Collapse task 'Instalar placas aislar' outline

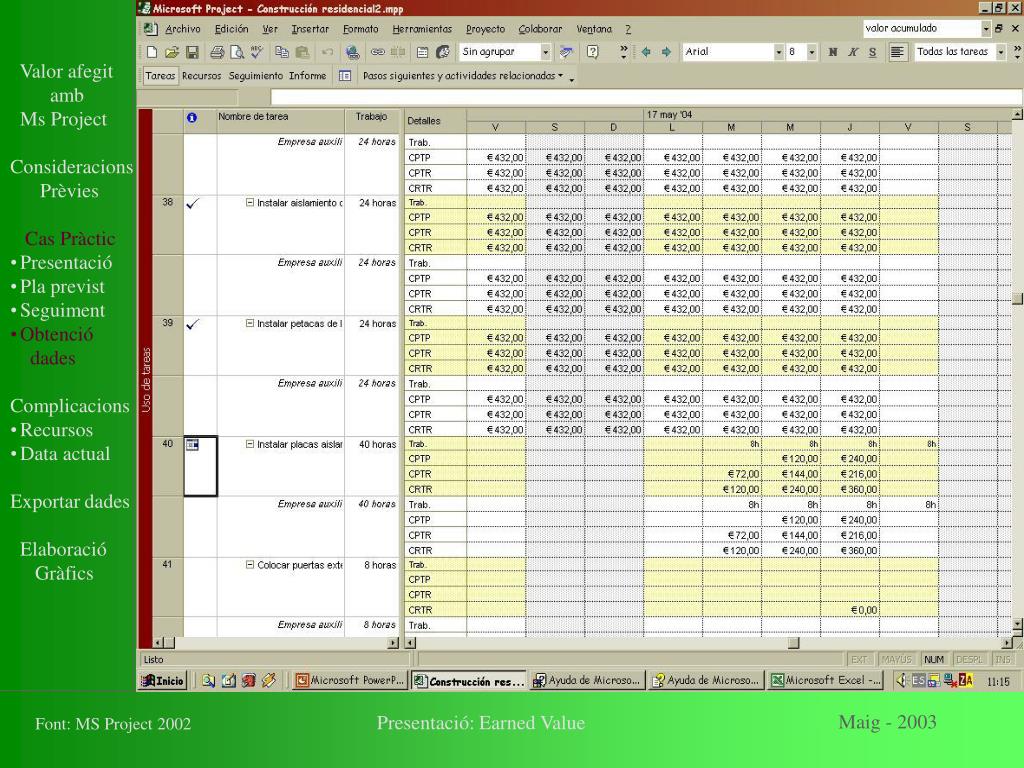point(249,444)
